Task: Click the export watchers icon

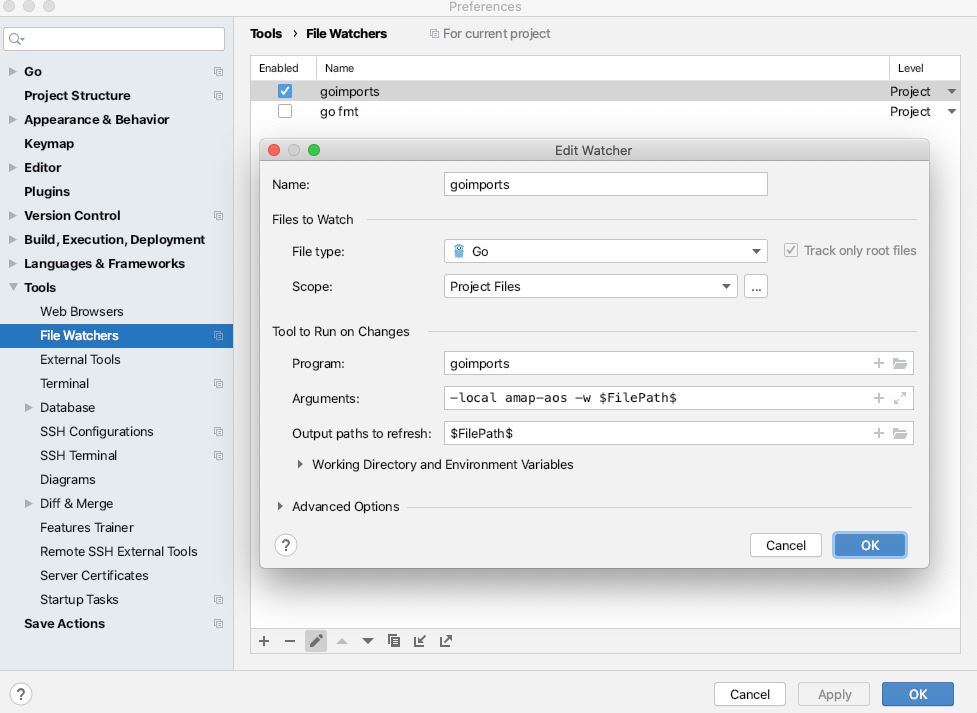Action: 446,641
